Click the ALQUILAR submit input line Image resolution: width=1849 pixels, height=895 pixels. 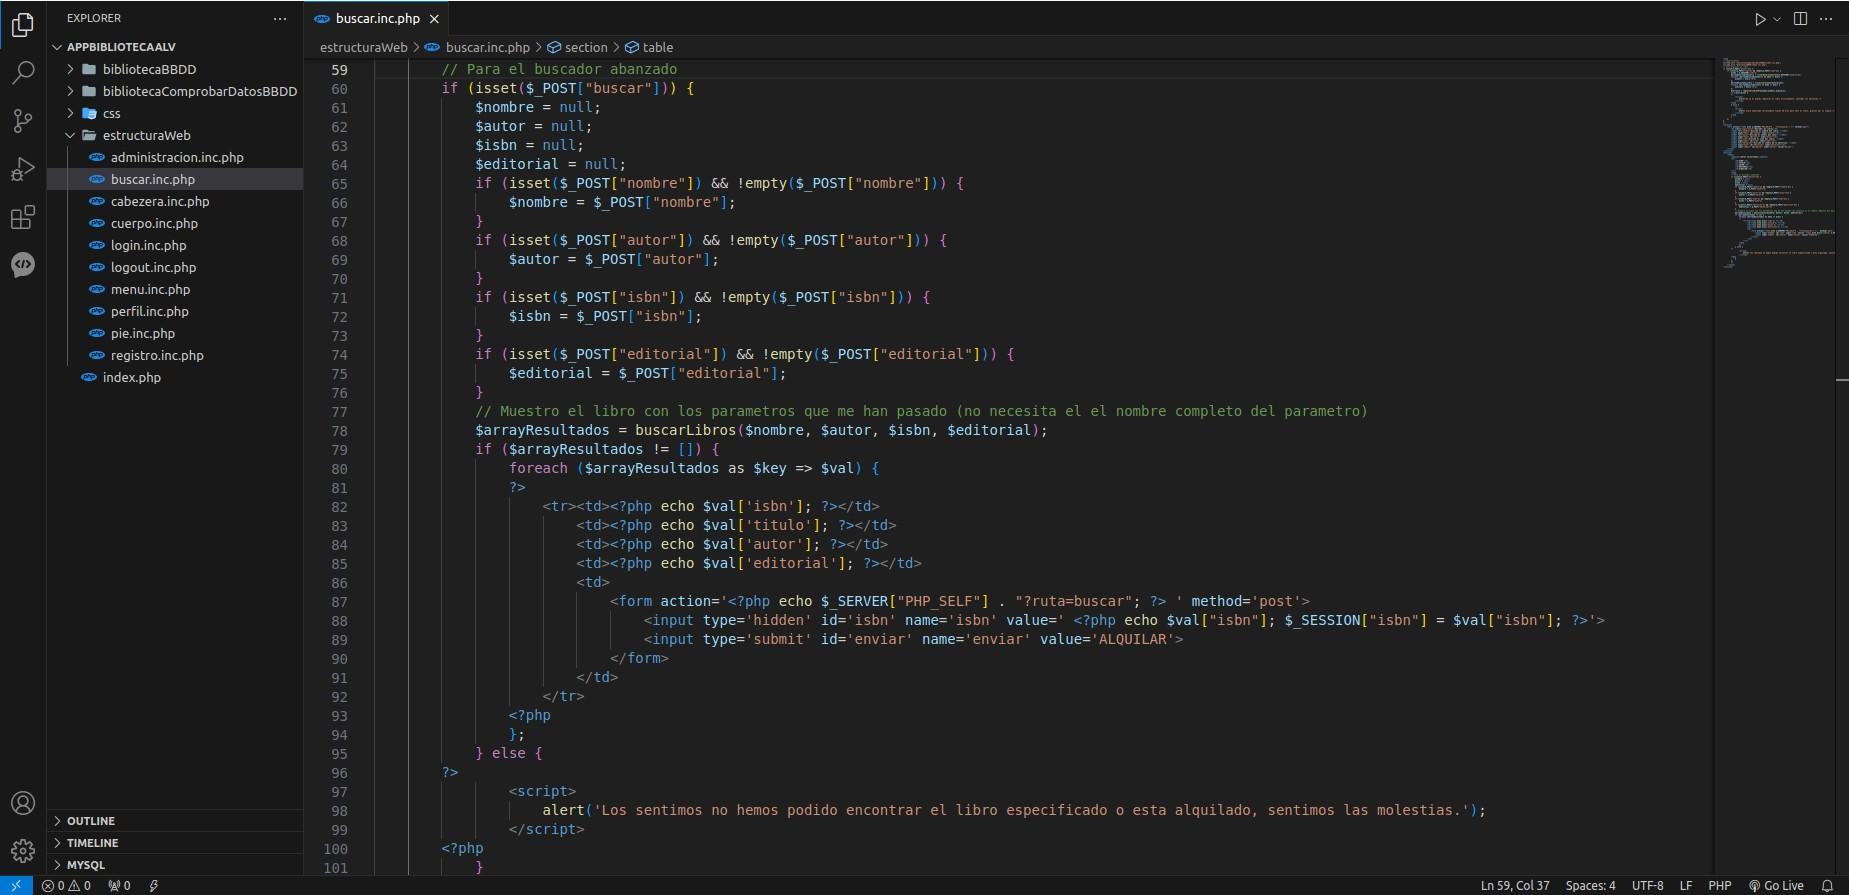(x=913, y=639)
